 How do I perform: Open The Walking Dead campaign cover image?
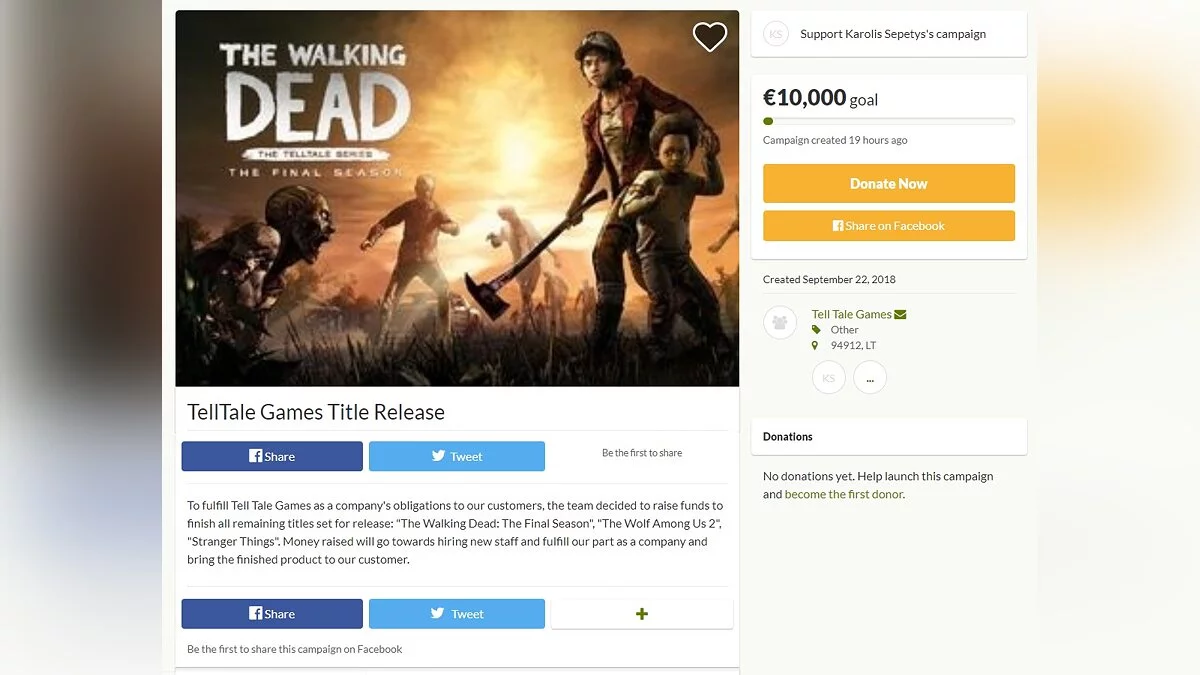pyautogui.click(x=457, y=198)
